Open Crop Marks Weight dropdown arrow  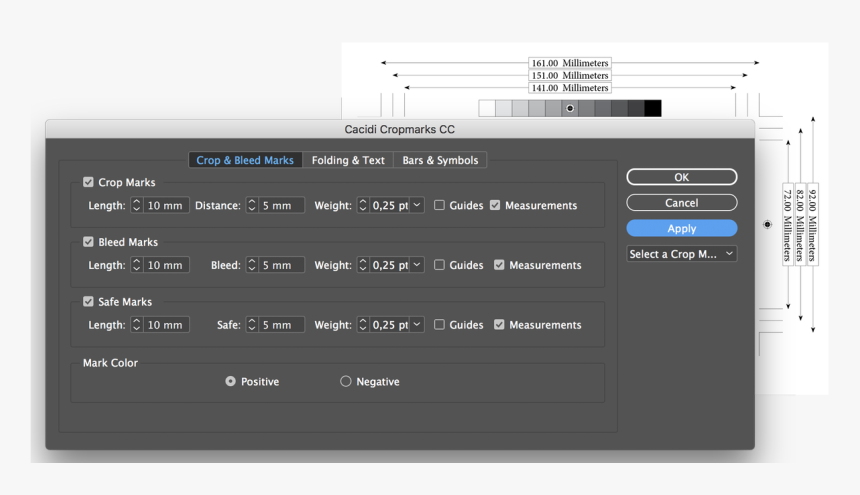[417, 205]
